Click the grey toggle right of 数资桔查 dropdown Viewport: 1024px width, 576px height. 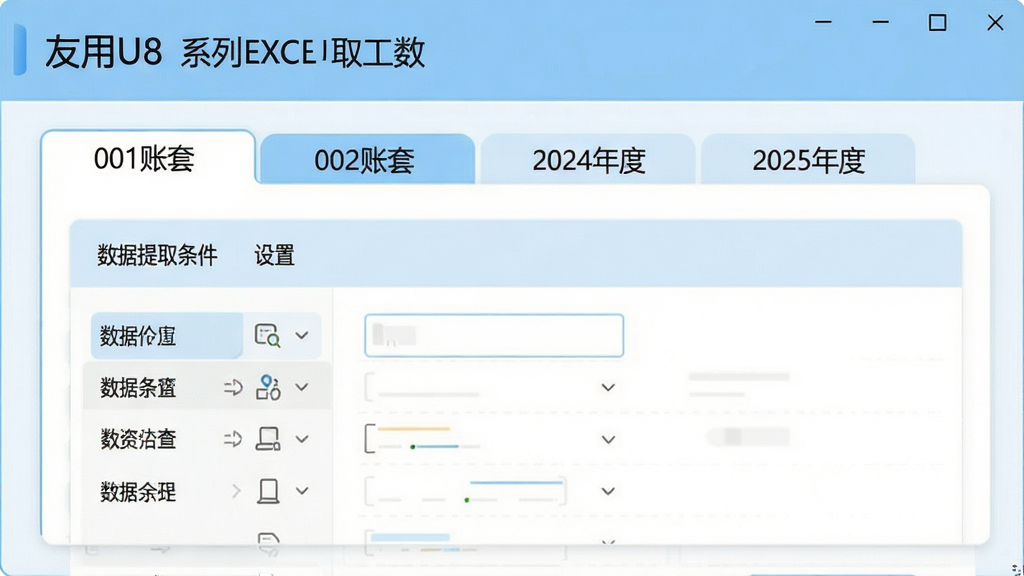point(750,437)
